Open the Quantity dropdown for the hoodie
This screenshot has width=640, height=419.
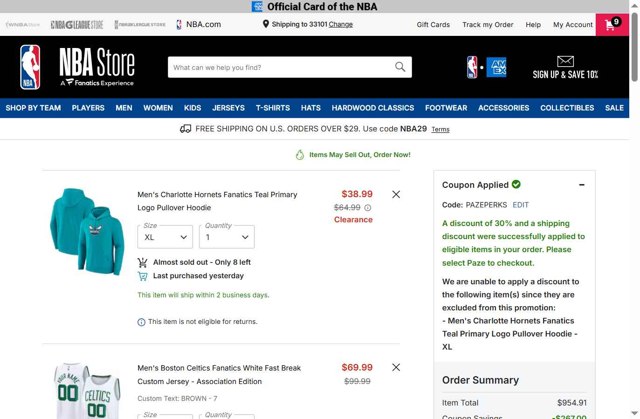[x=227, y=237]
